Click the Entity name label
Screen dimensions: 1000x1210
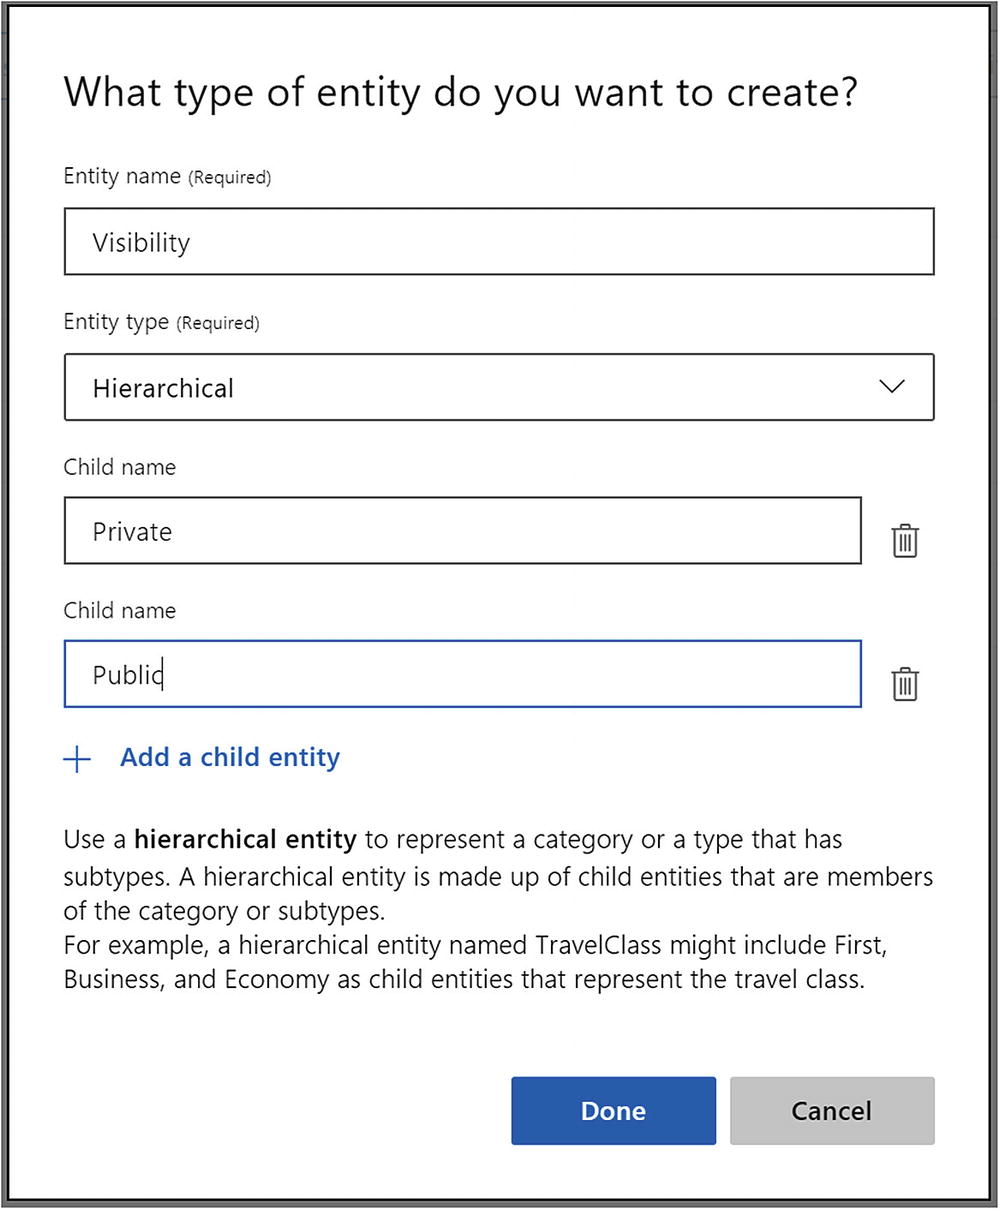pos(121,177)
